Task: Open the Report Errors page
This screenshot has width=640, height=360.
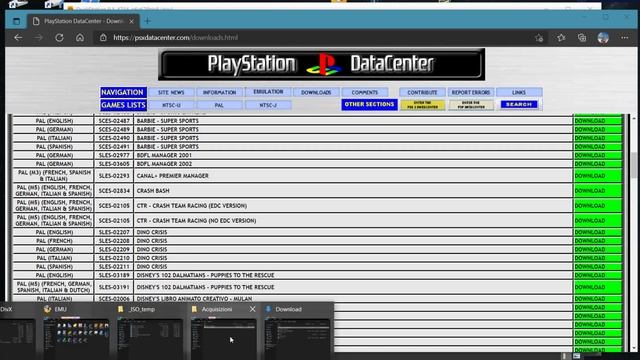Action: pyautogui.click(x=471, y=92)
